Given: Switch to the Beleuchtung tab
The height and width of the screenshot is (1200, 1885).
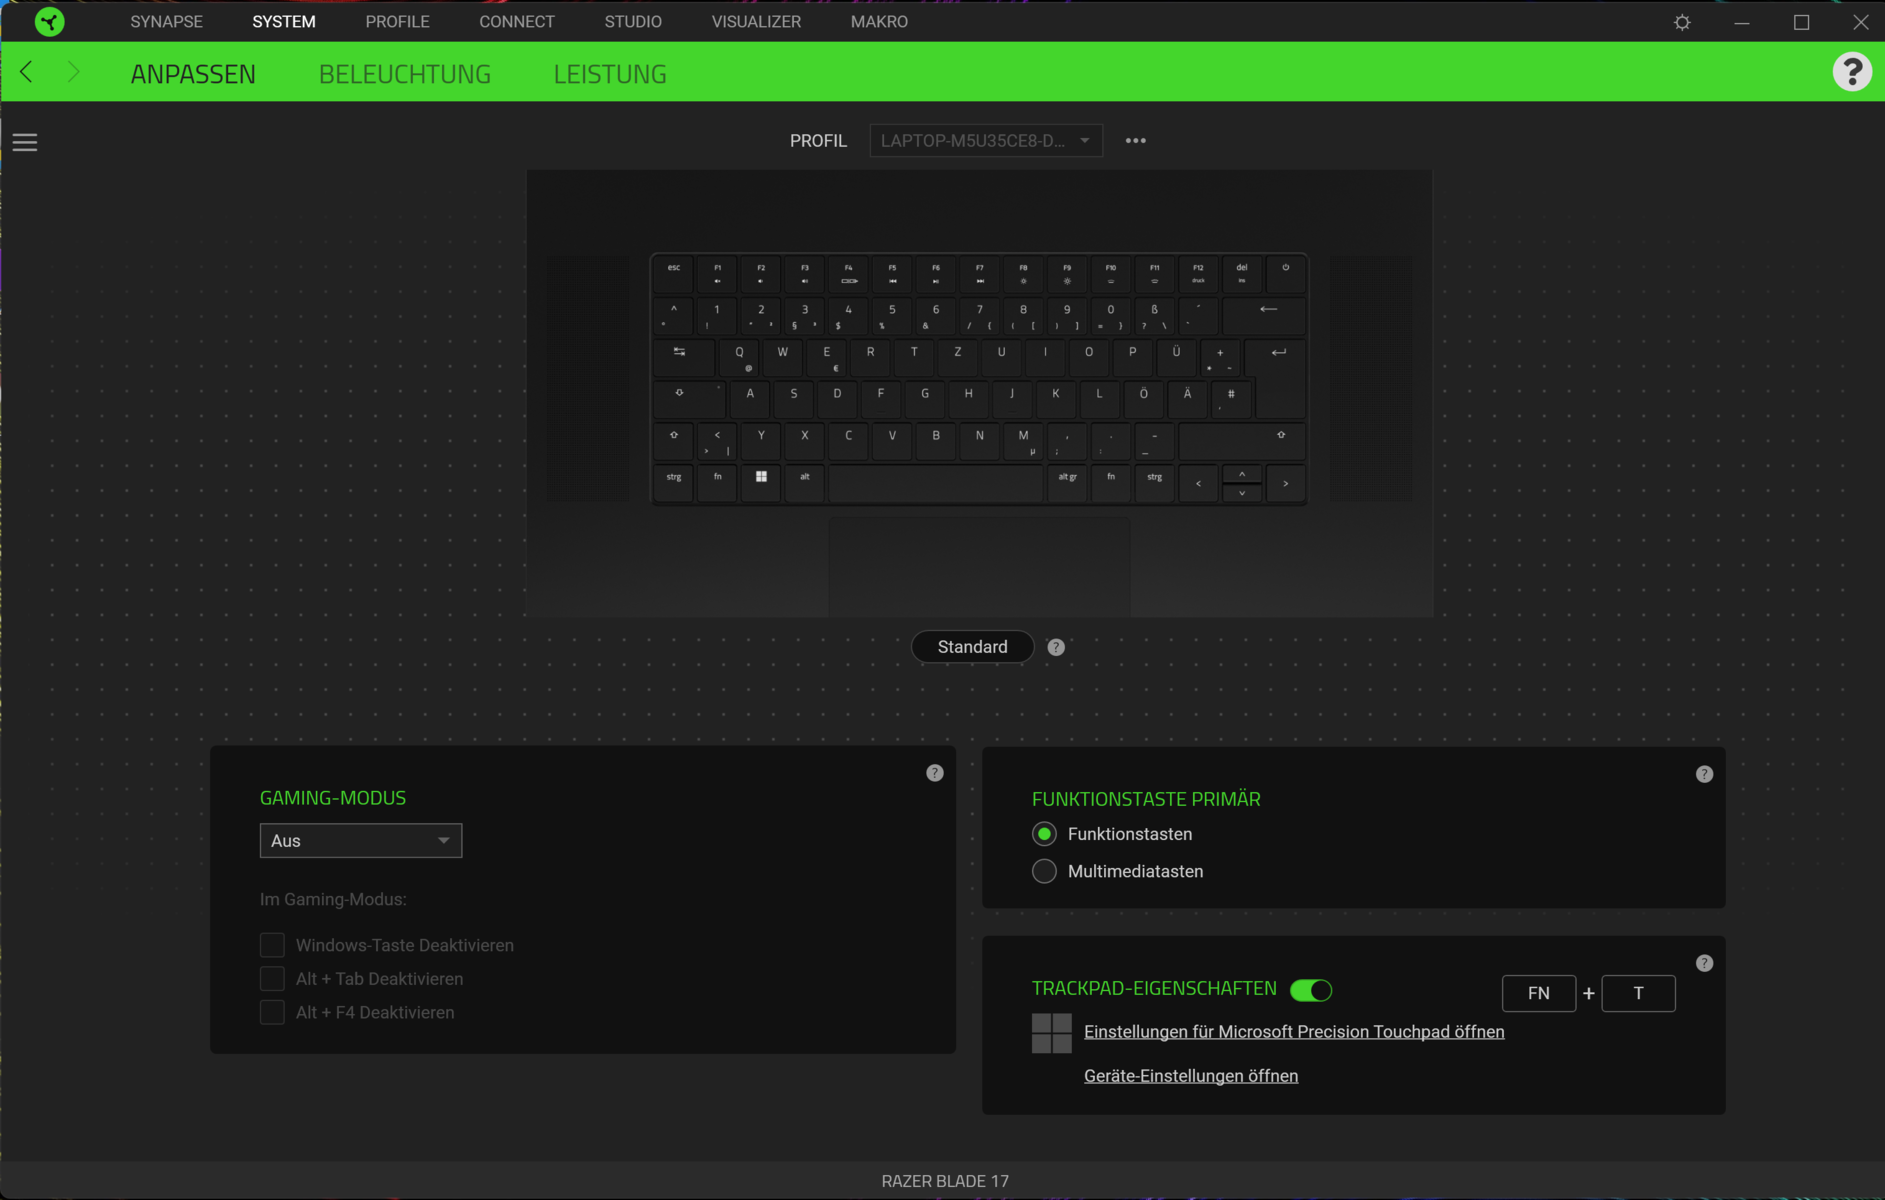Looking at the screenshot, I should coord(404,74).
